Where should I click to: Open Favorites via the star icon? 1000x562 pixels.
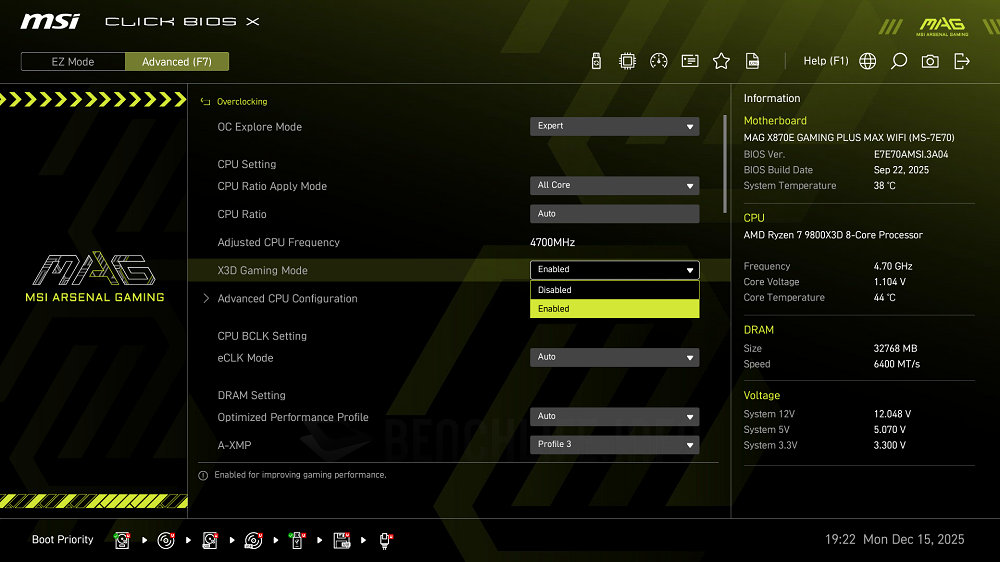tap(721, 61)
